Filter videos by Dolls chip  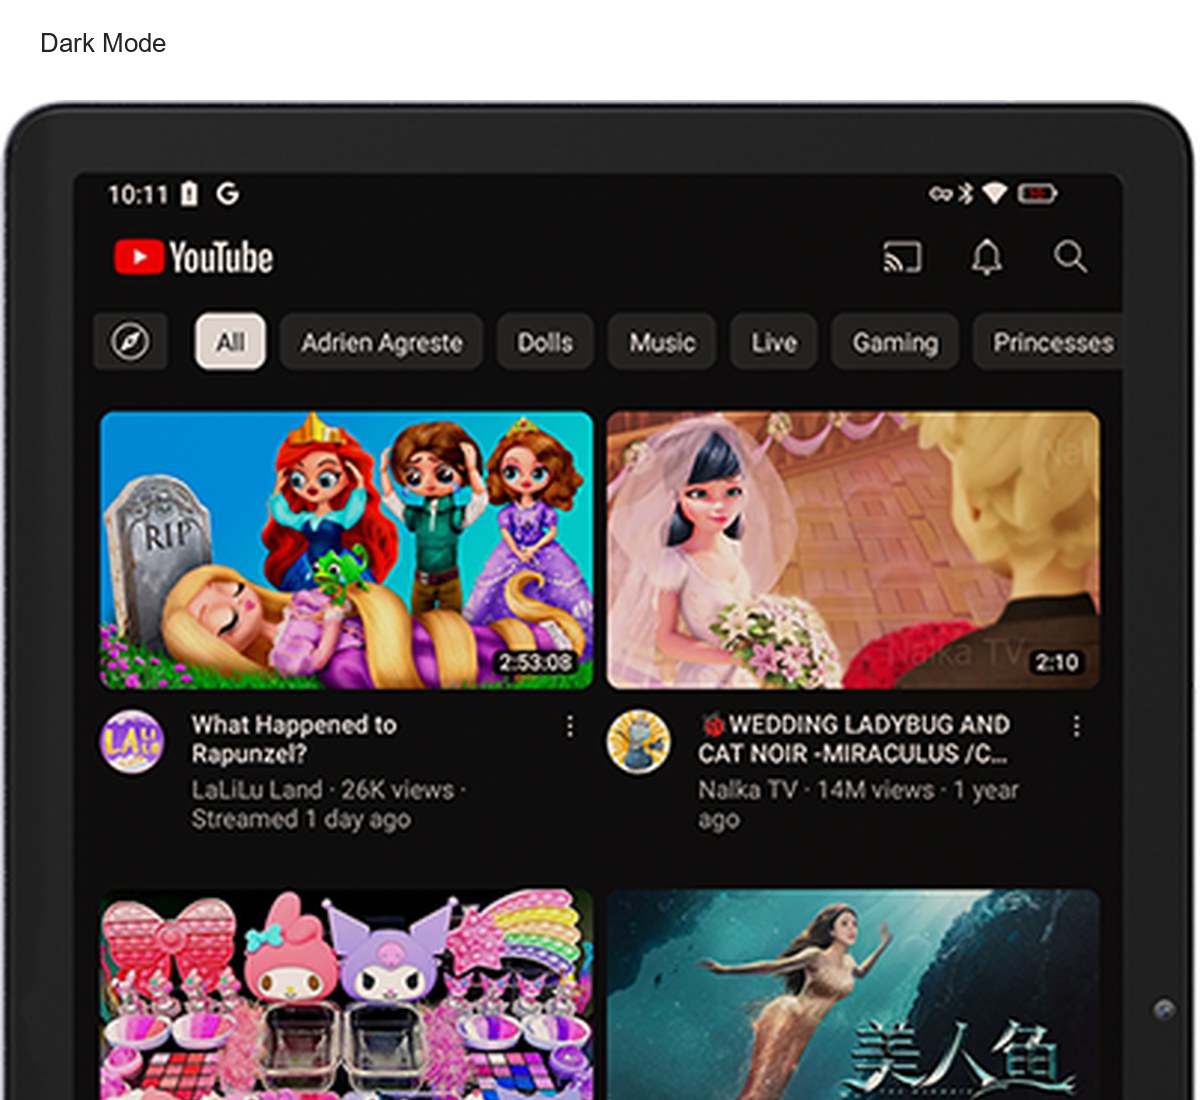point(545,342)
